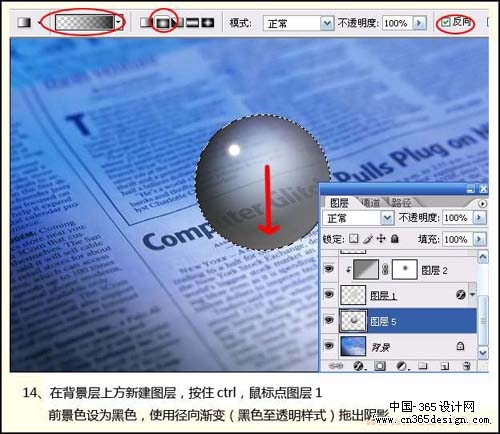Image resolution: width=500 pixels, height=434 pixels.
Task: Click the gradient preview swatch
Action: tap(85, 23)
